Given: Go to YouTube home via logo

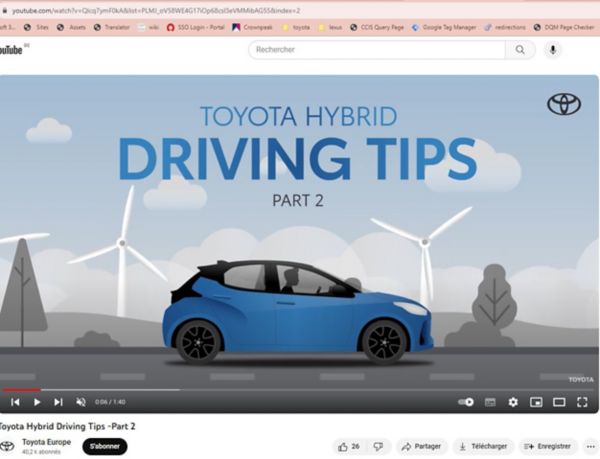Looking at the screenshot, I should [x=13, y=50].
